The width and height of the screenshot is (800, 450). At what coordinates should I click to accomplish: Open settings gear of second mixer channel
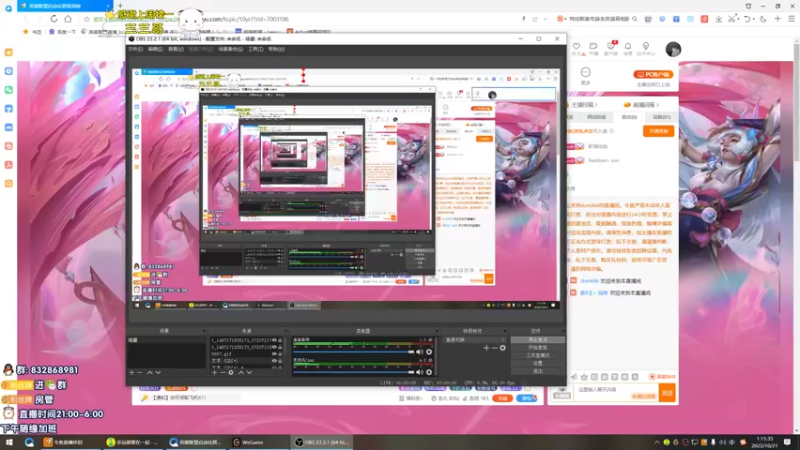[429, 372]
